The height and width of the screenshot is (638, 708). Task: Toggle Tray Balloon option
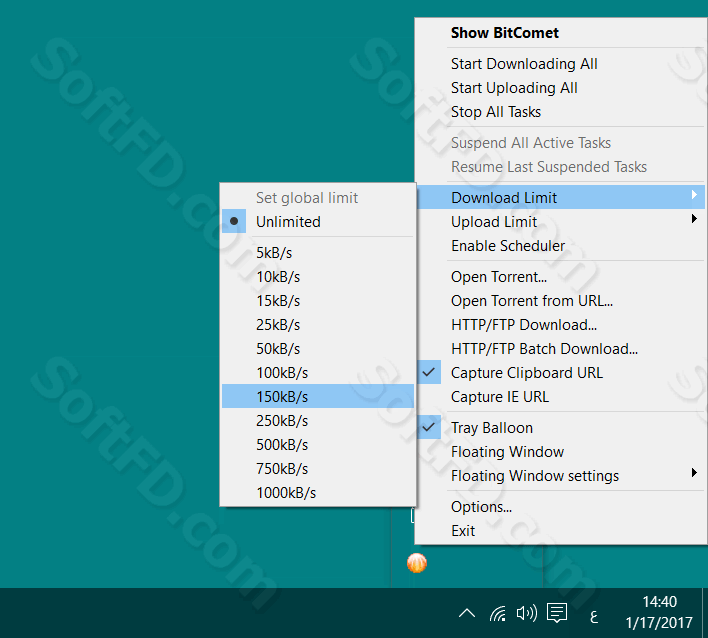point(560,428)
